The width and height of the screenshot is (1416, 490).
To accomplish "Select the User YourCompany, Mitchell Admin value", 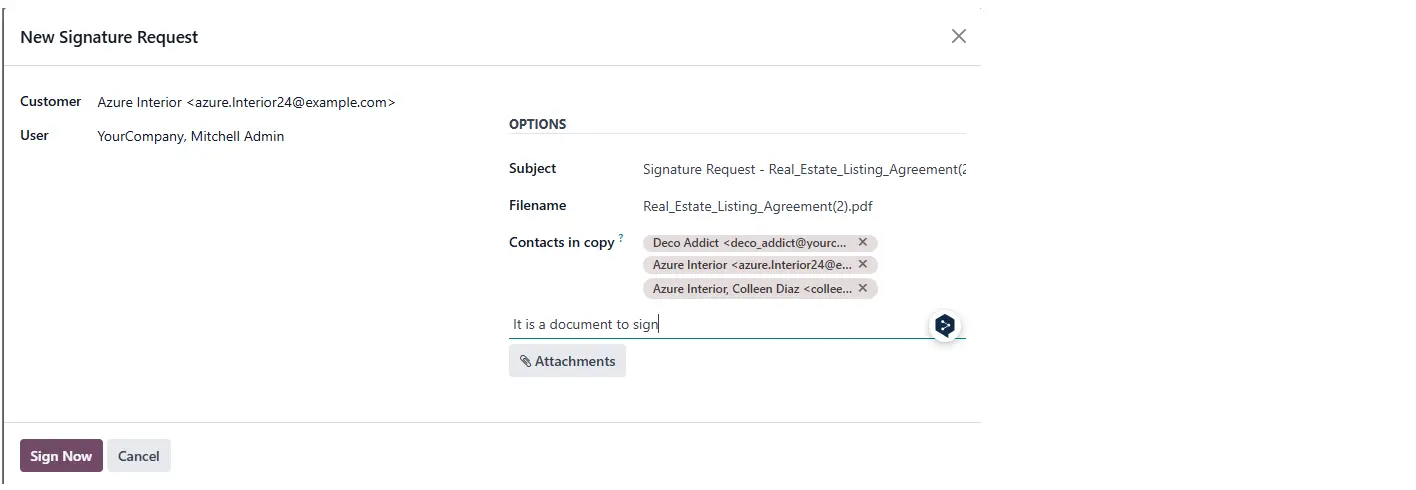I will tap(191, 136).
